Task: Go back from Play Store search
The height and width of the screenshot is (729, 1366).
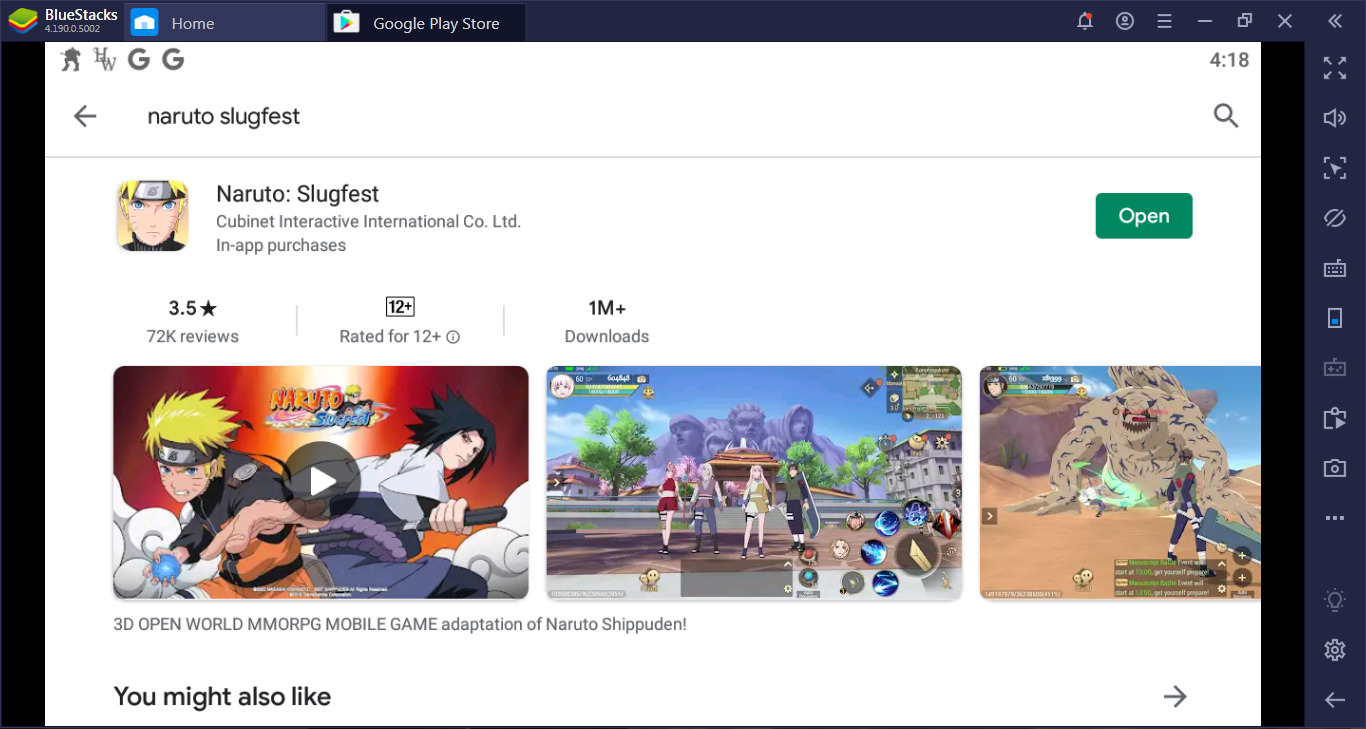Action: (85, 116)
